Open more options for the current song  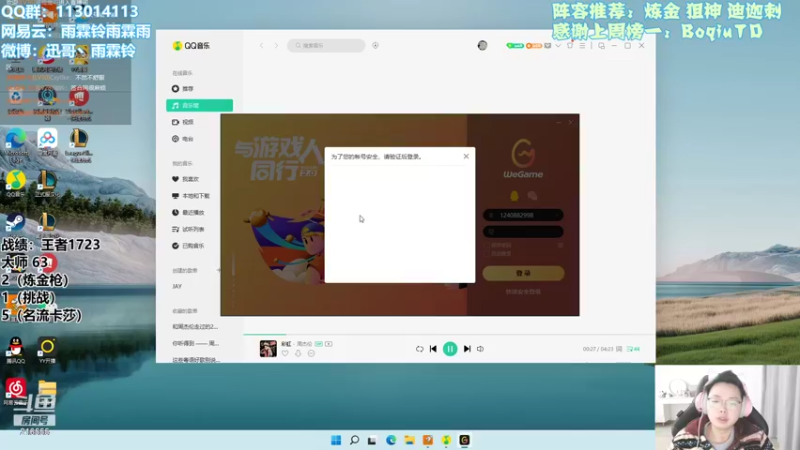[x=311, y=353]
